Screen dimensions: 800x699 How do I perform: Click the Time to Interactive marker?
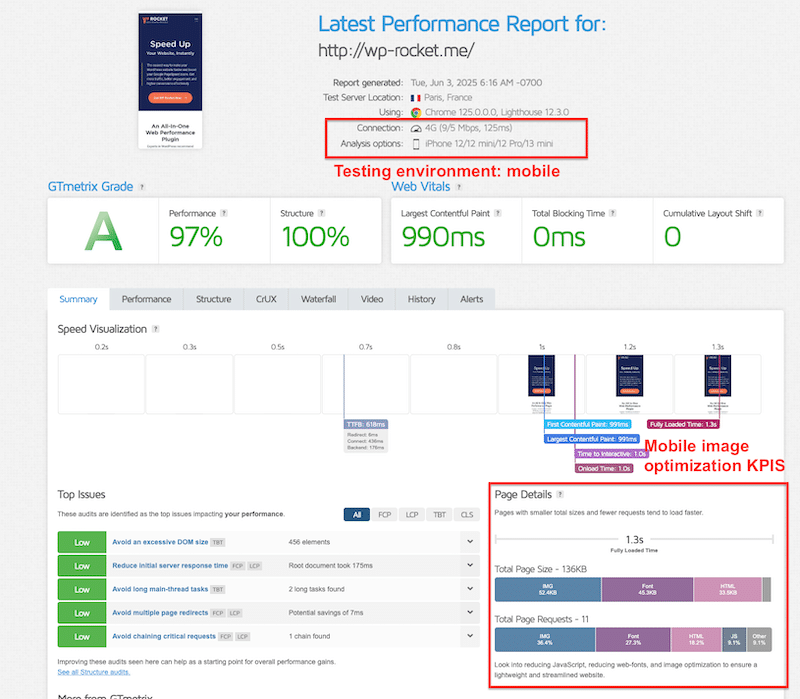[612, 454]
